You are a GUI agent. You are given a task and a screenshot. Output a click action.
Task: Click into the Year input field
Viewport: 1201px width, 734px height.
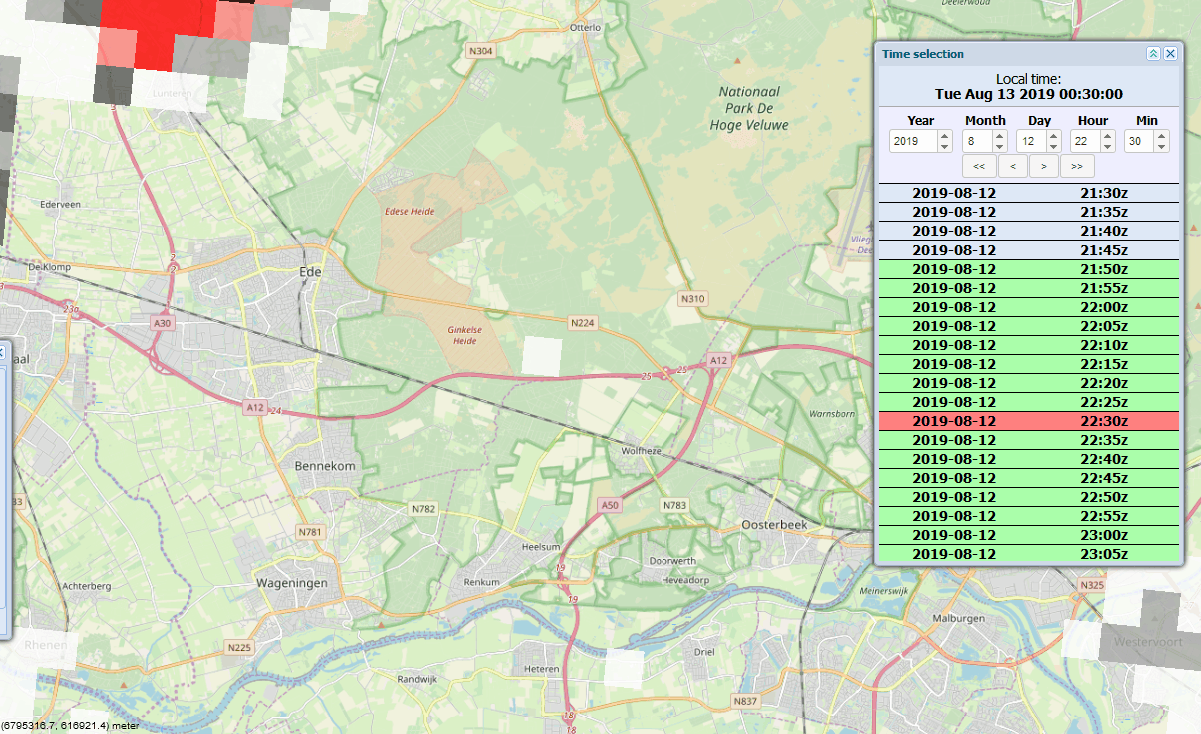912,142
